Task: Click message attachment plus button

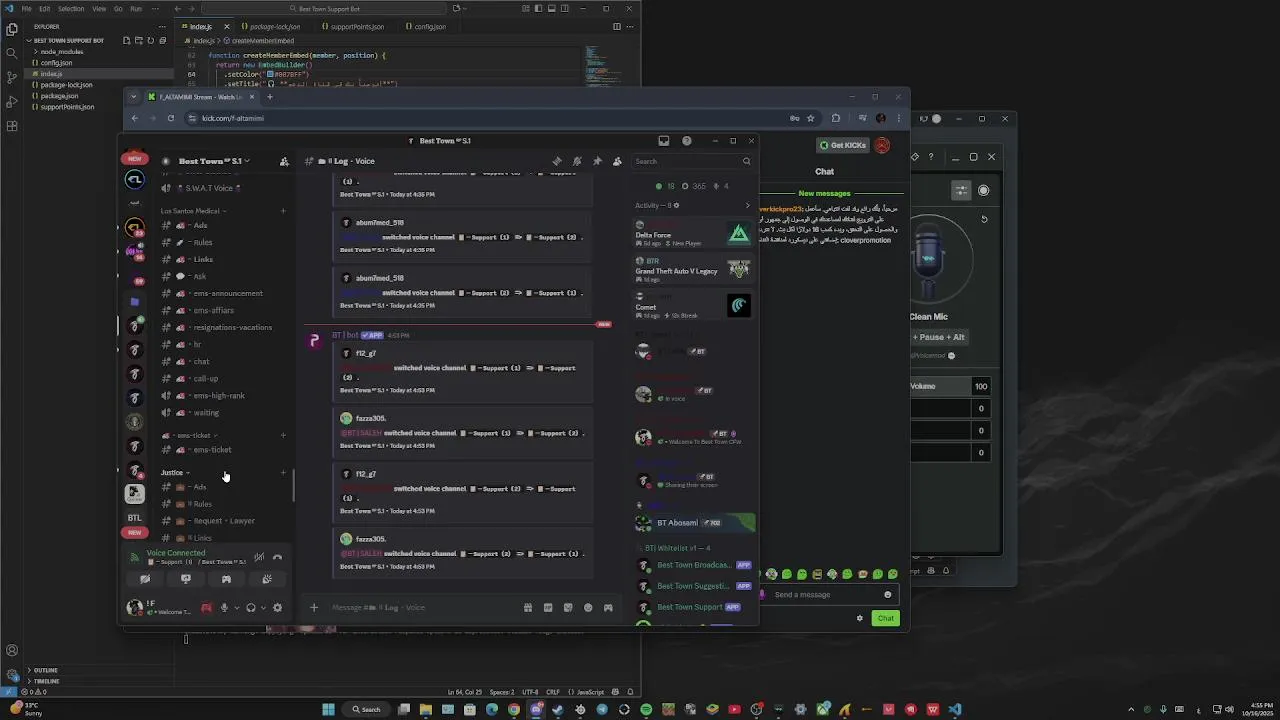Action: (314, 607)
